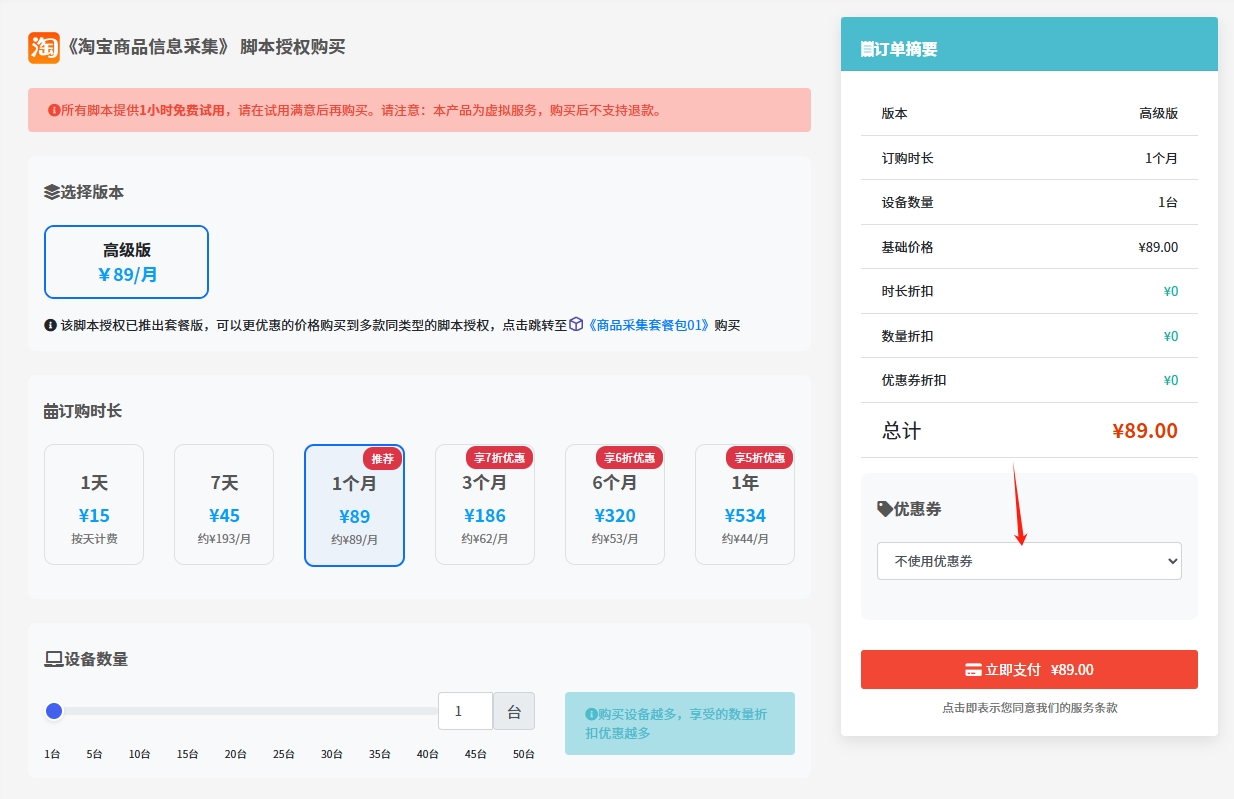1234x799 pixels.
Task: Click the cube icon before 商品采集套餐包01
Action: tap(576, 325)
